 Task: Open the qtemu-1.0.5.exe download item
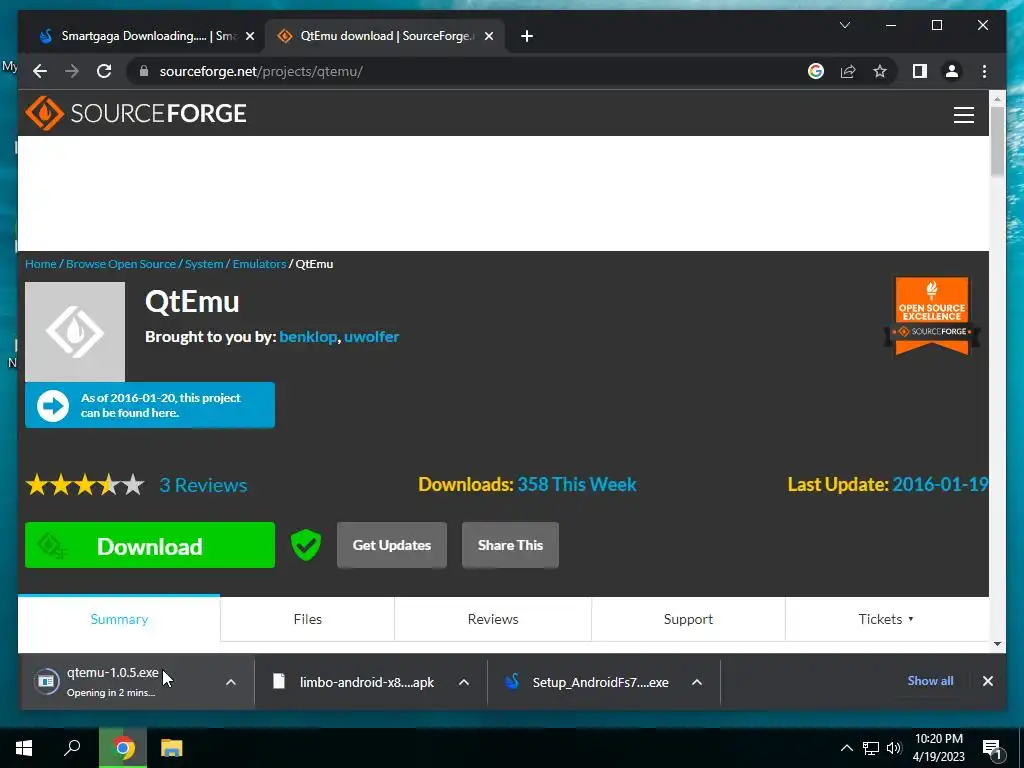tap(111, 682)
